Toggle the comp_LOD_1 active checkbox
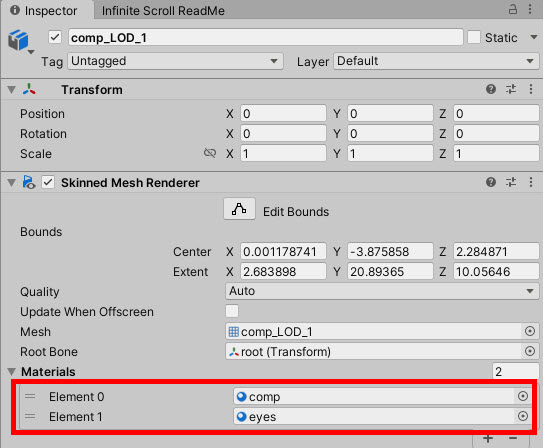This screenshot has height=448, width=543. tap(55, 37)
